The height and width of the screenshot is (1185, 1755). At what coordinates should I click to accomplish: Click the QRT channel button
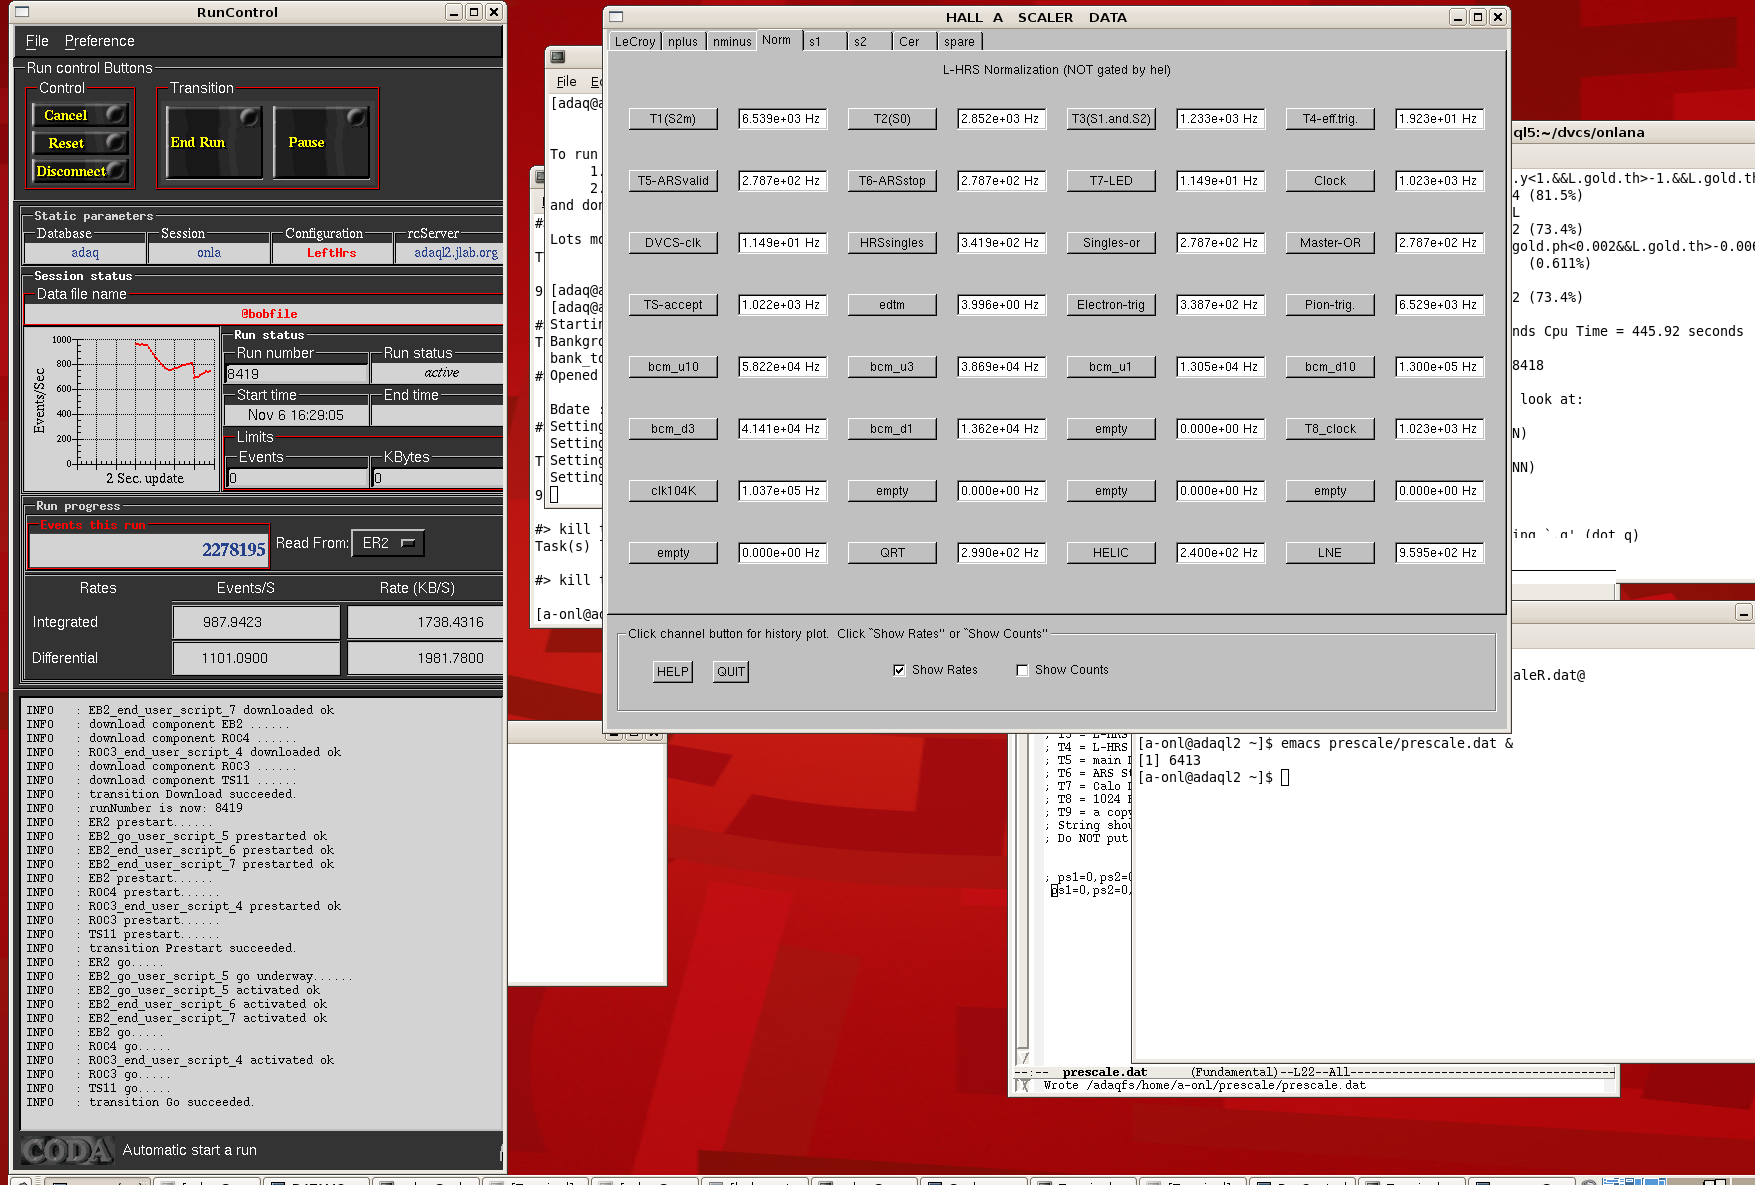point(892,553)
